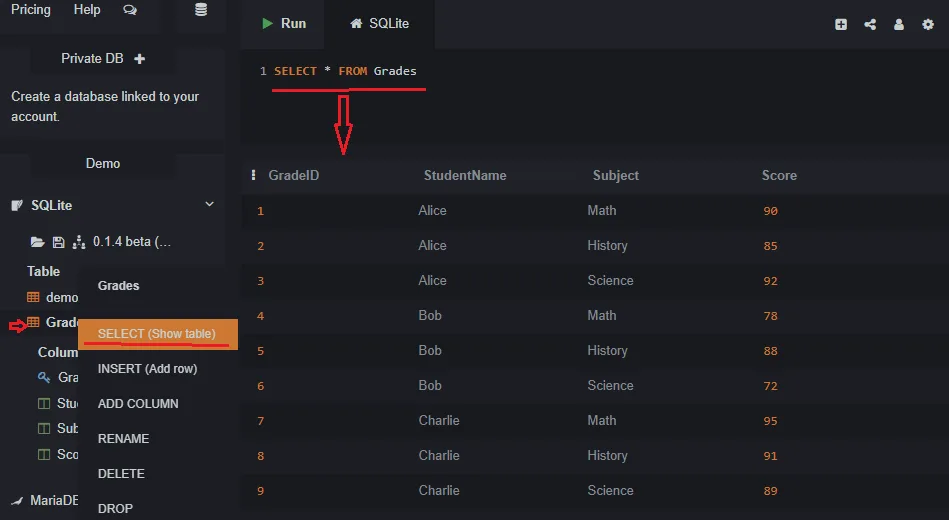The image size is (949, 520).
Task: Click the Private DB plus button
Action: pyautogui.click(x=140, y=59)
